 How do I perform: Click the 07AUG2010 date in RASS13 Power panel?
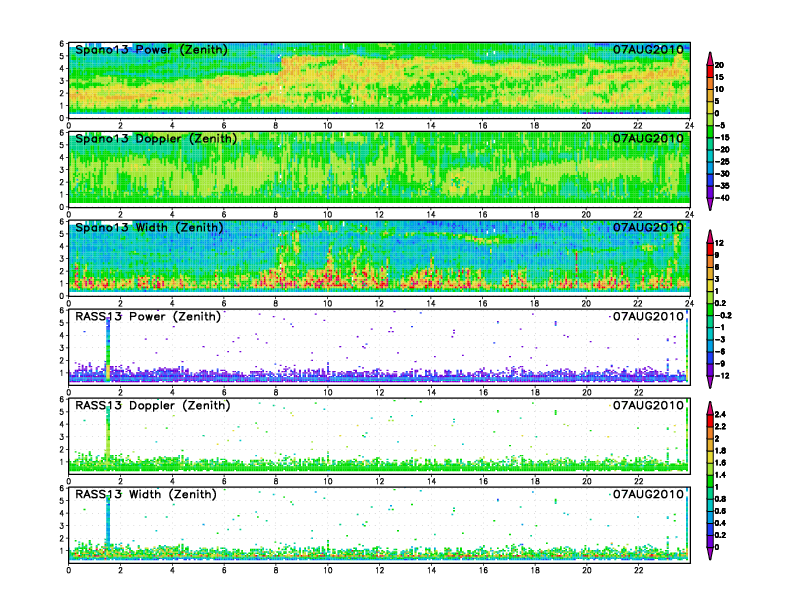click(648, 317)
